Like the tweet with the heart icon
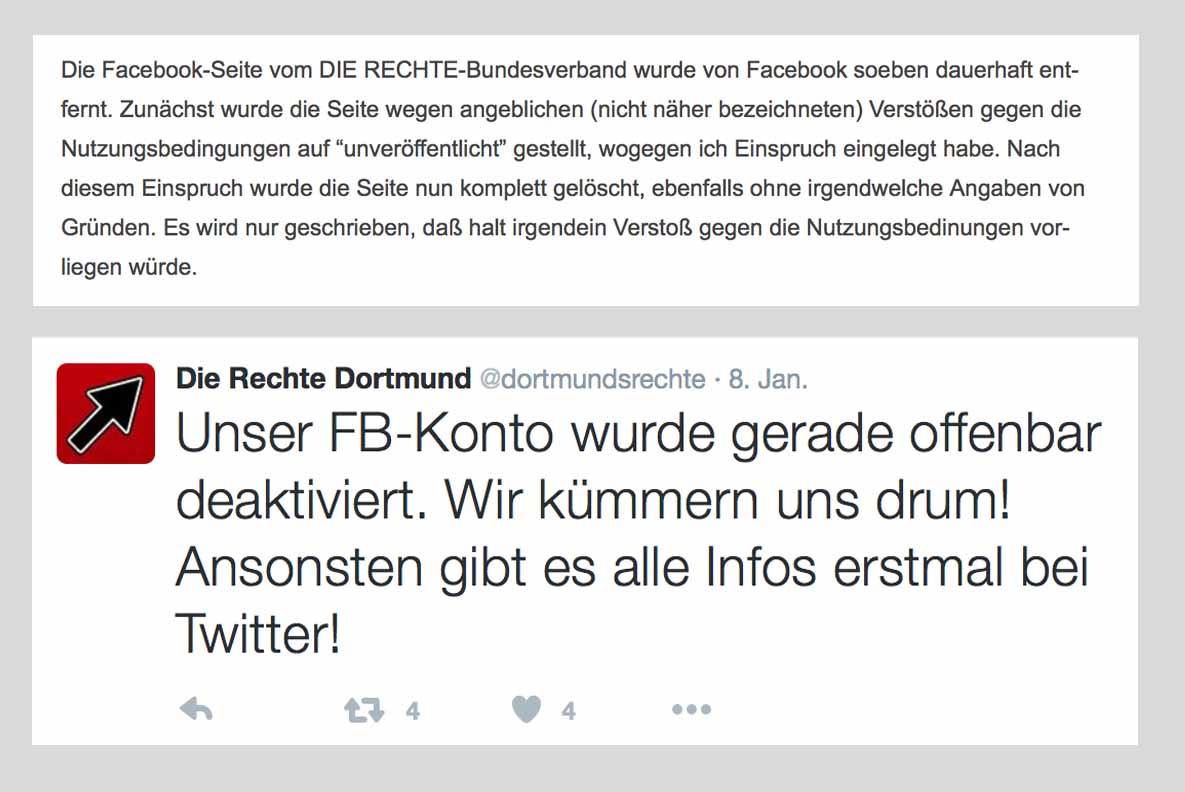This screenshot has width=1185, height=792. click(527, 709)
